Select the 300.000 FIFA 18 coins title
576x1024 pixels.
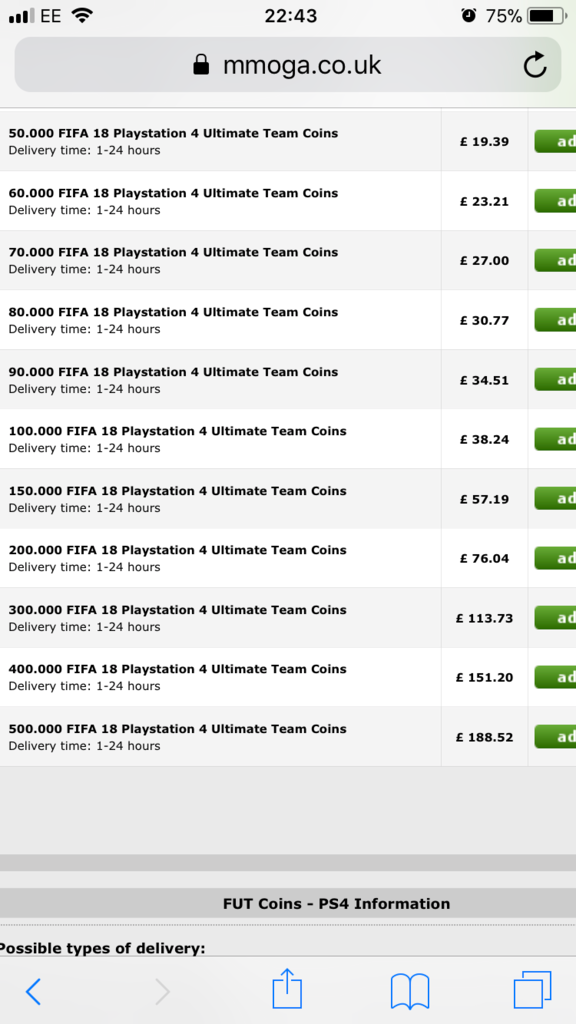tap(177, 609)
